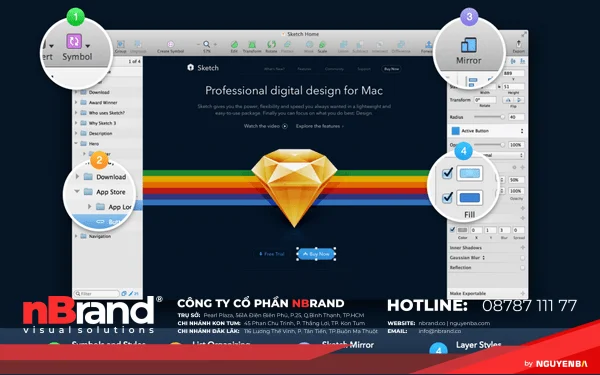Flip the shape horizontally
600x375 pixels.
(508, 100)
